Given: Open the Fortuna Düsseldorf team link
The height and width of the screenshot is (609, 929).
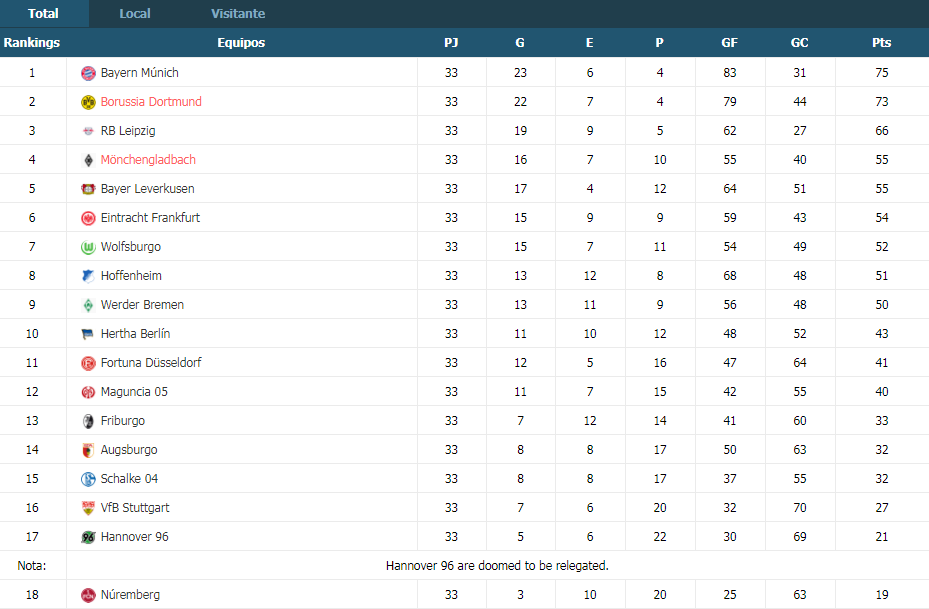Looking at the screenshot, I should click(x=151, y=363).
